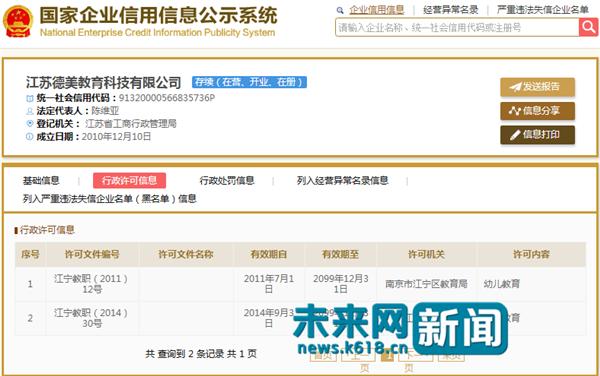Click start date 2014年9月3日 in row 2

point(269,318)
